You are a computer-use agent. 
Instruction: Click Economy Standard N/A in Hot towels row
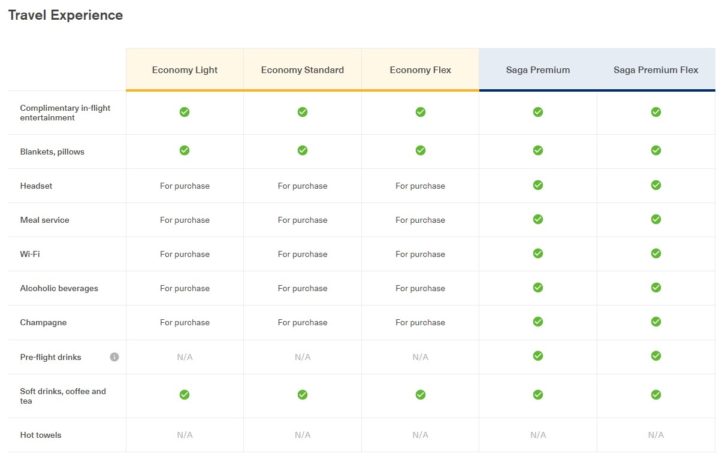point(302,435)
